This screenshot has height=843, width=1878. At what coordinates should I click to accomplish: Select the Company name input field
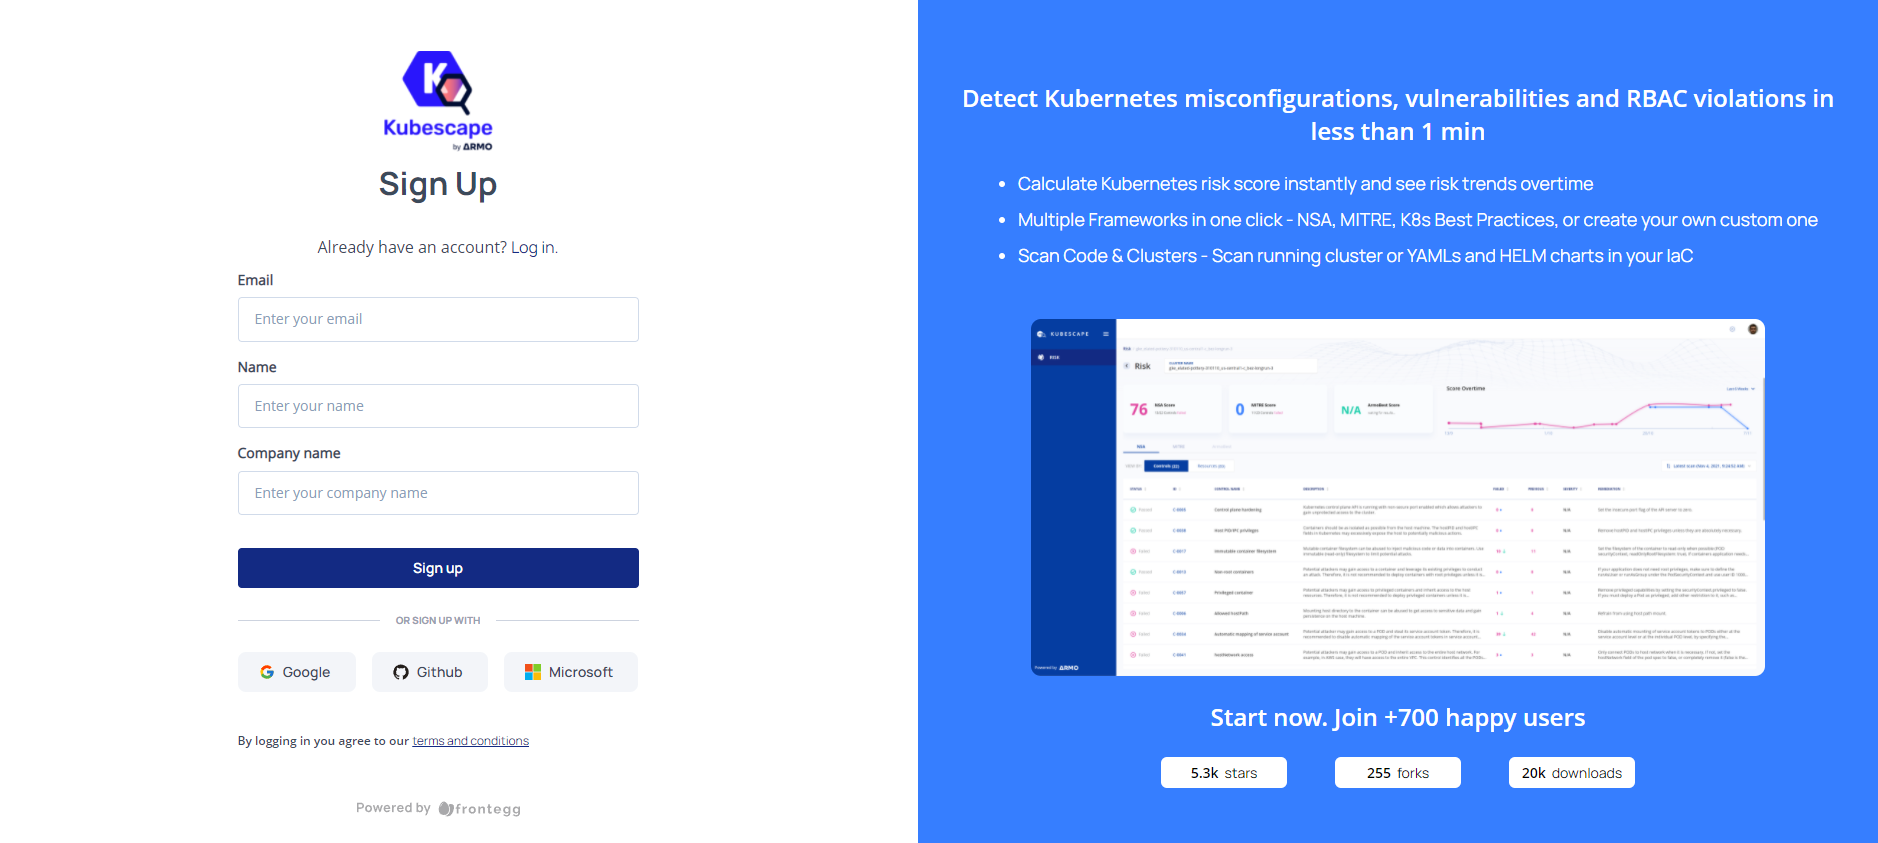[x=438, y=493]
